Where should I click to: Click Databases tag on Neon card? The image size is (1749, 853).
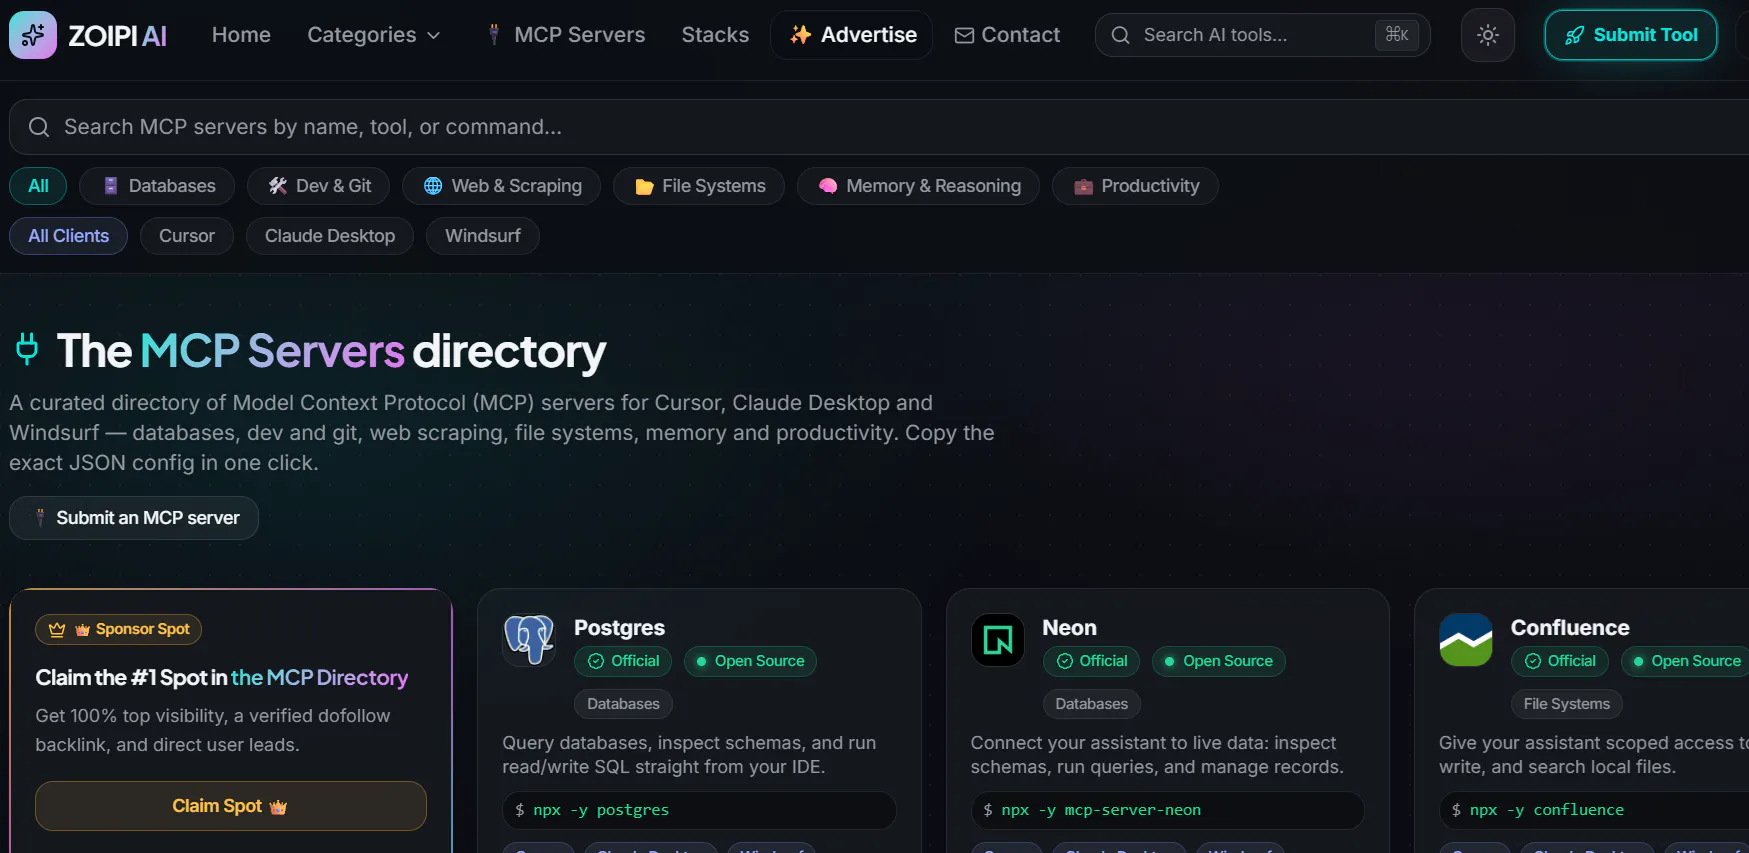tap(1092, 704)
